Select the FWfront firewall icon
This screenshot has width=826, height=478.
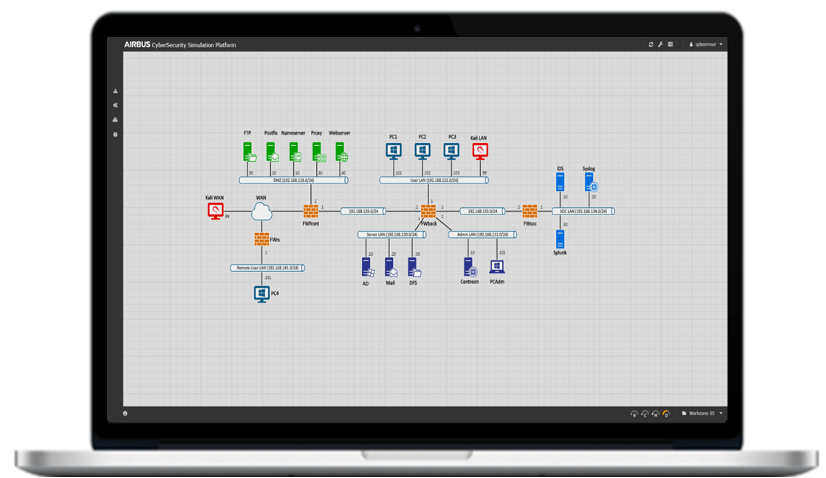point(311,211)
